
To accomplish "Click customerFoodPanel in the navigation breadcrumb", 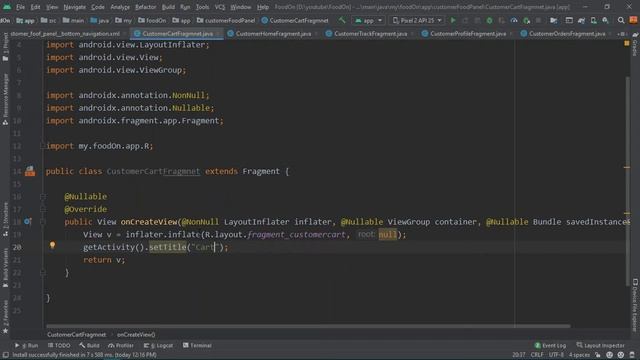I will [226, 20].
